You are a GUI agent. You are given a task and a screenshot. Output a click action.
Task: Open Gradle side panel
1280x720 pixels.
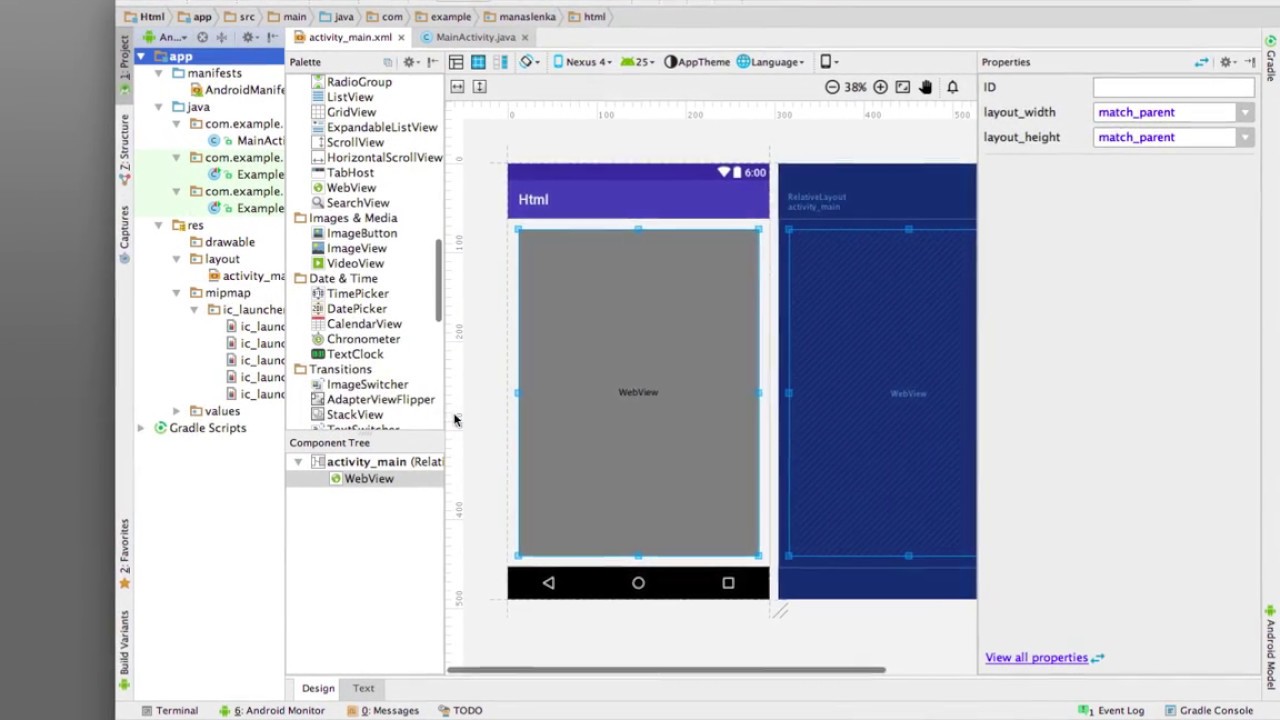click(x=1271, y=60)
